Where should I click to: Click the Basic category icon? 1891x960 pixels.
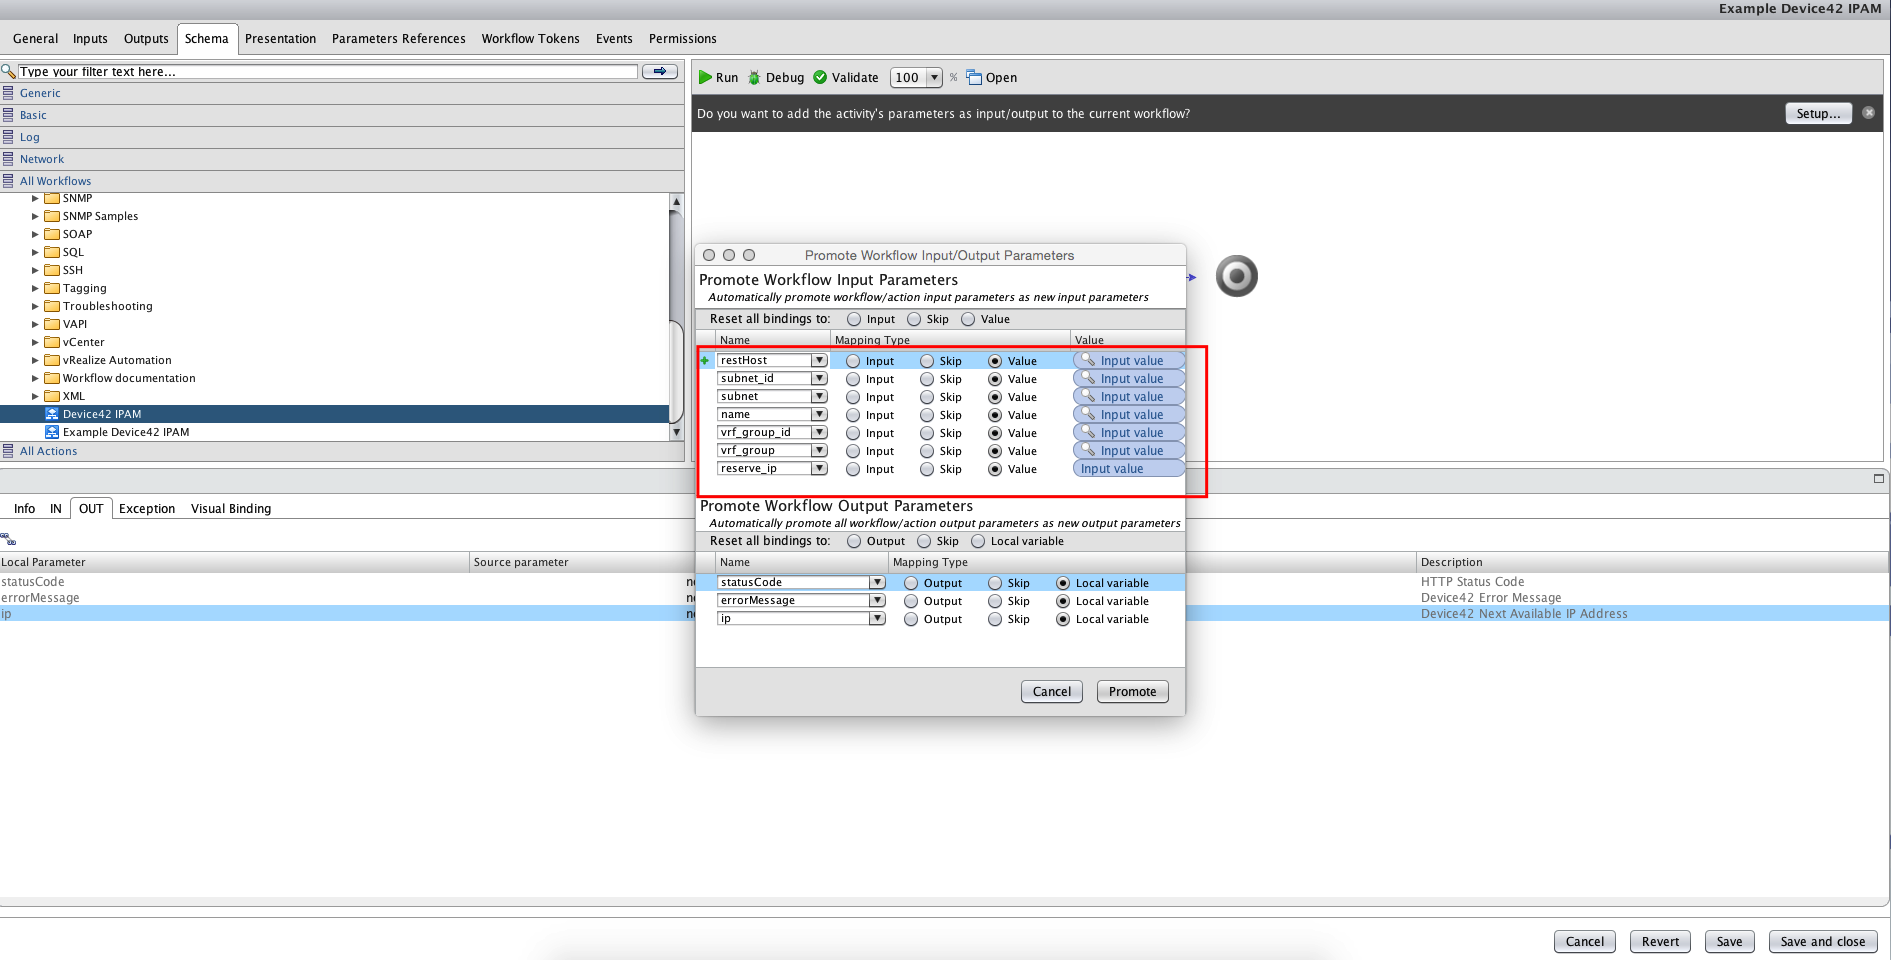pos(8,115)
